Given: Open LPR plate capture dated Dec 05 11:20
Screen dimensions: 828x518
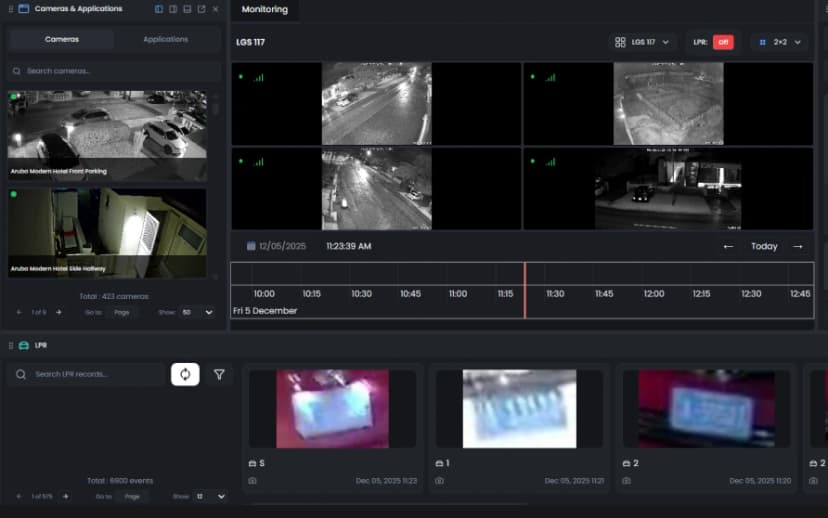Looking at the screenshot, I should point(707,409).
